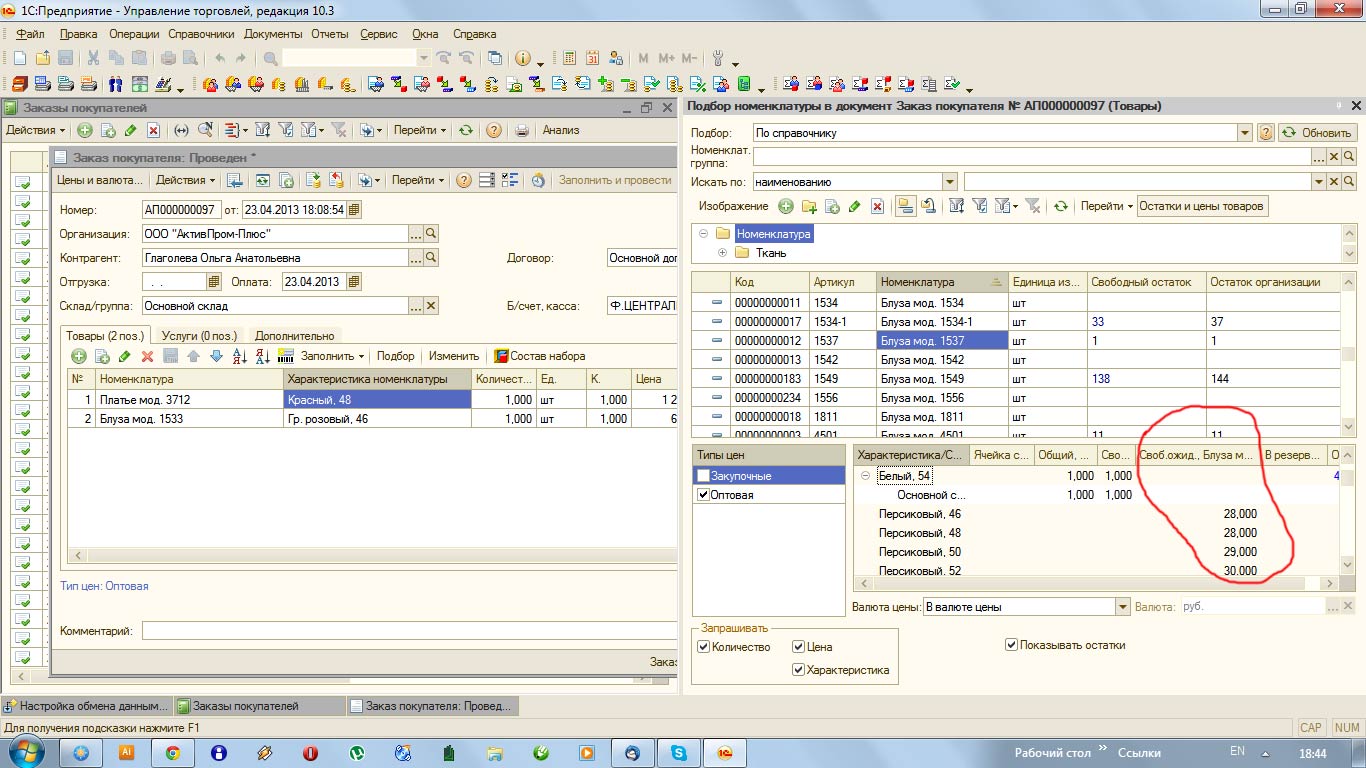
Task: Add a new row in the Товары tab
Action: coord(79,356)
